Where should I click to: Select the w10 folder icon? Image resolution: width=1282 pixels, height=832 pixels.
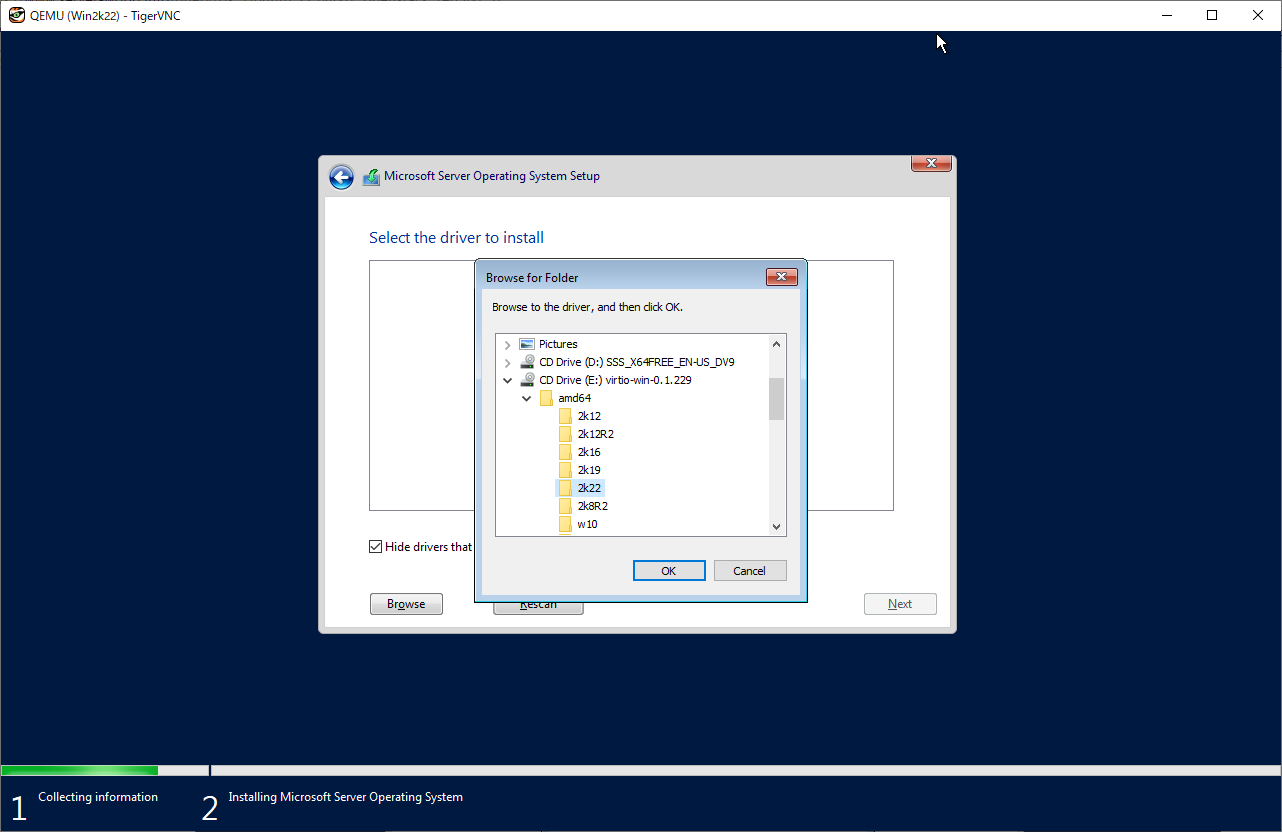(x=565, y=524)
